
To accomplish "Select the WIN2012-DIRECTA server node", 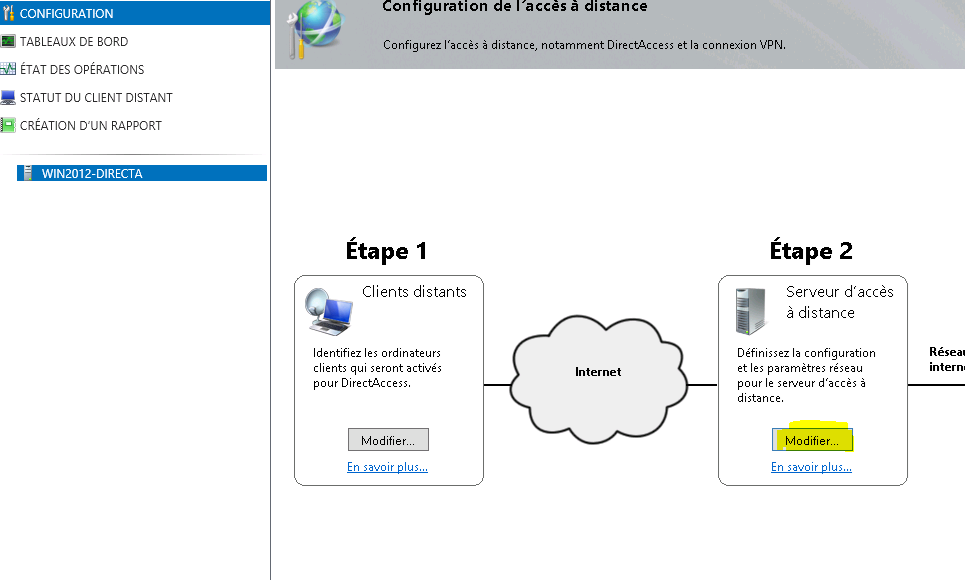I will pos(142,173).
